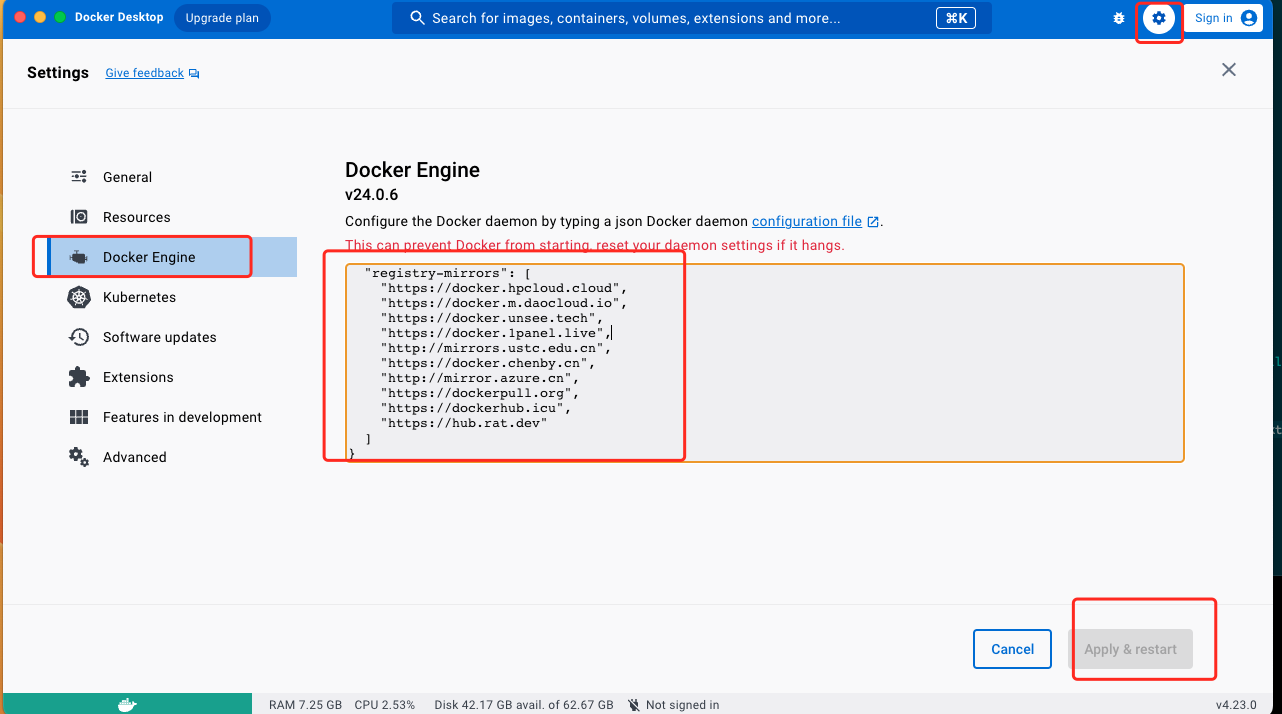
Task: Open the settings gear icon
Action: (x=1159, y=18)
